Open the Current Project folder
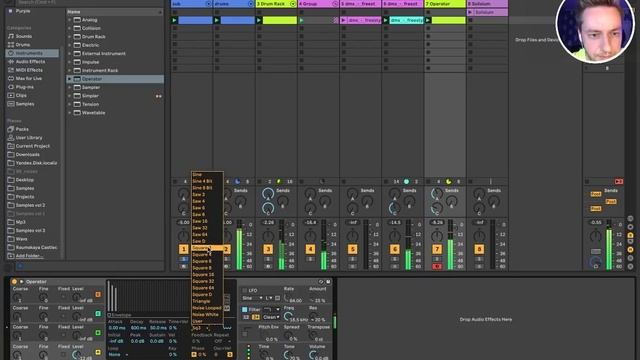The width and height of the screenshot is (640, 360). pos(33,146)
